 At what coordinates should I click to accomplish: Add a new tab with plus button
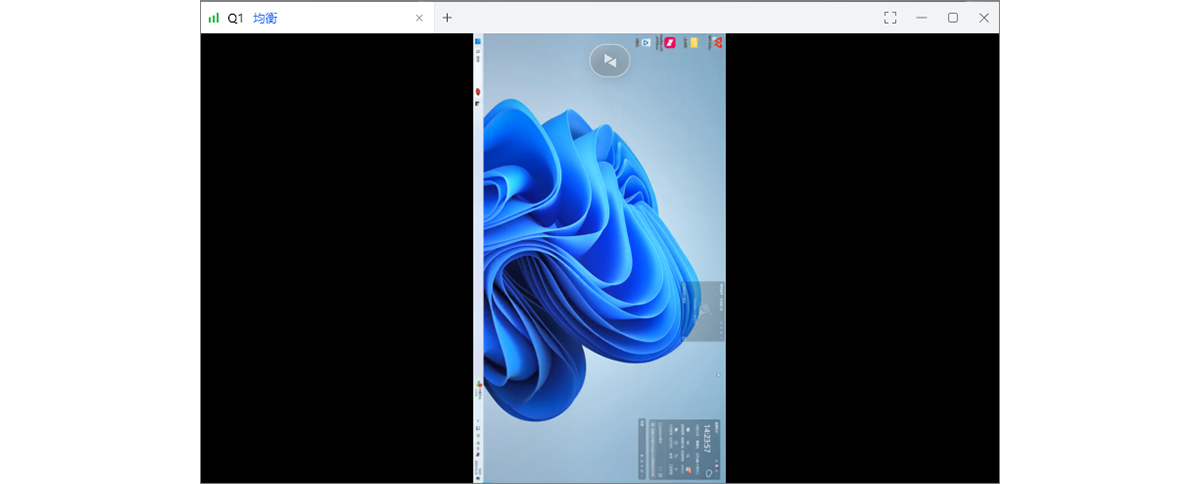pyautogui.click(x=447, y=18)
